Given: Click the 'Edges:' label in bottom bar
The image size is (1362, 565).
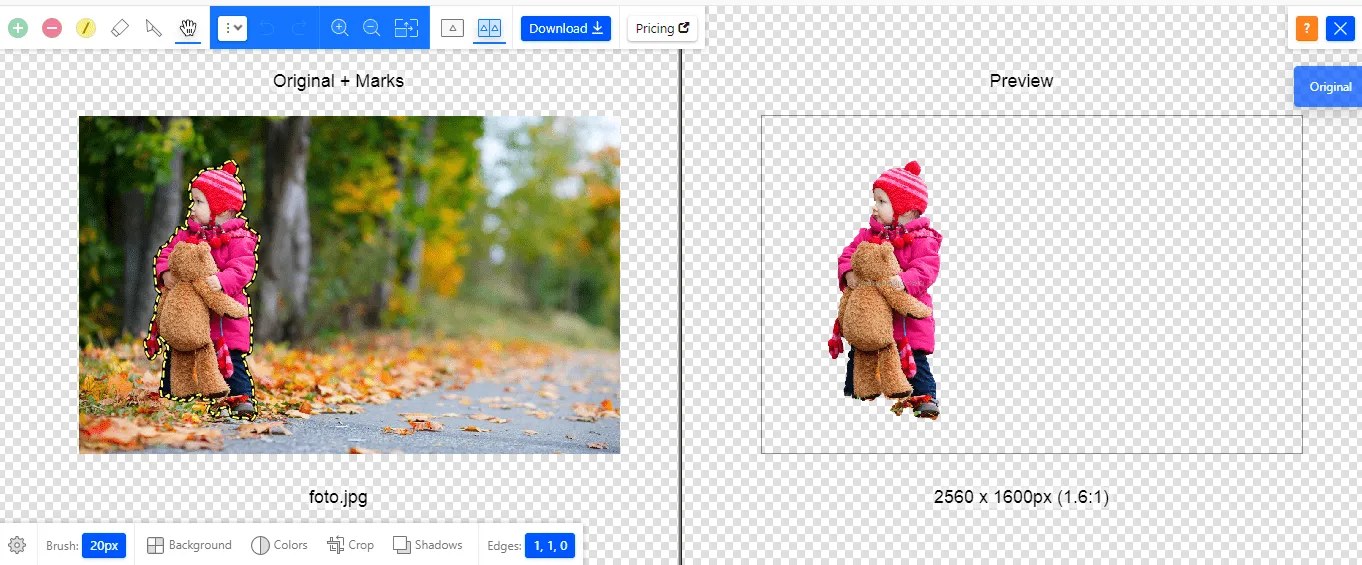Looking at the screenshot, I should pyautogui.click(x=504, y=546).
